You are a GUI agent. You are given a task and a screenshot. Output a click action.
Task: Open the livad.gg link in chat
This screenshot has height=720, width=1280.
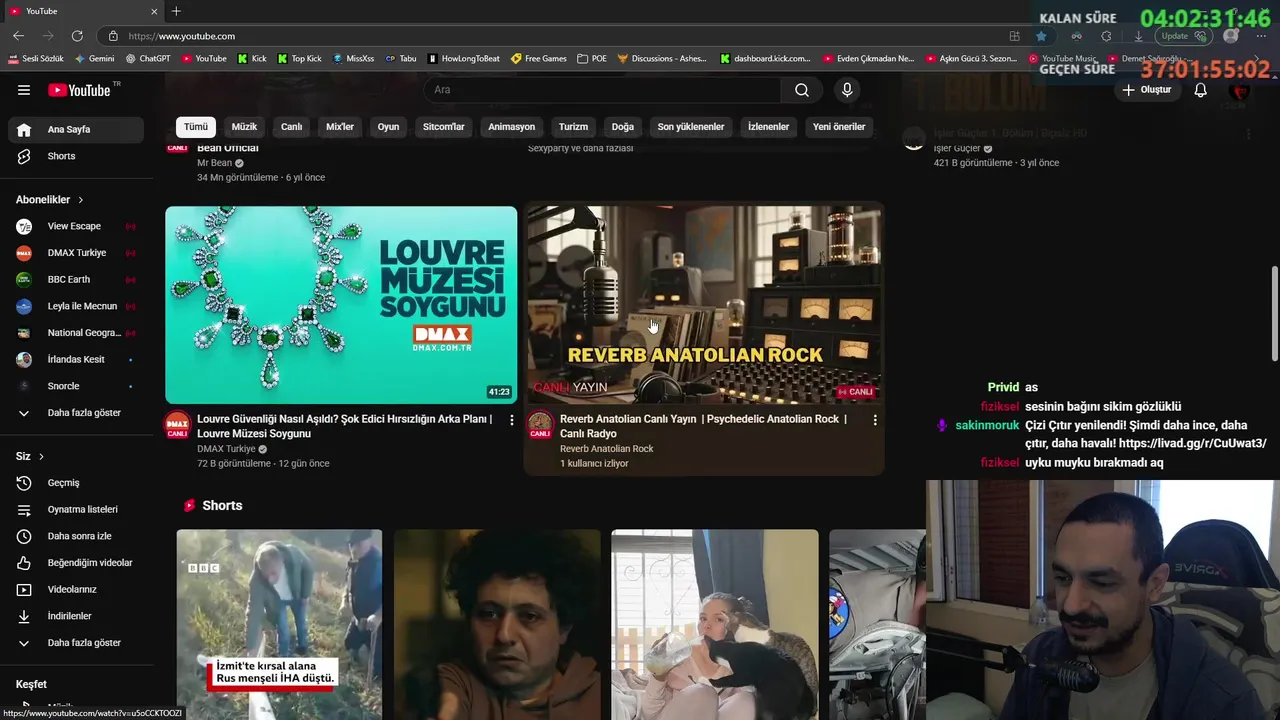click(x=1192, y=443)
